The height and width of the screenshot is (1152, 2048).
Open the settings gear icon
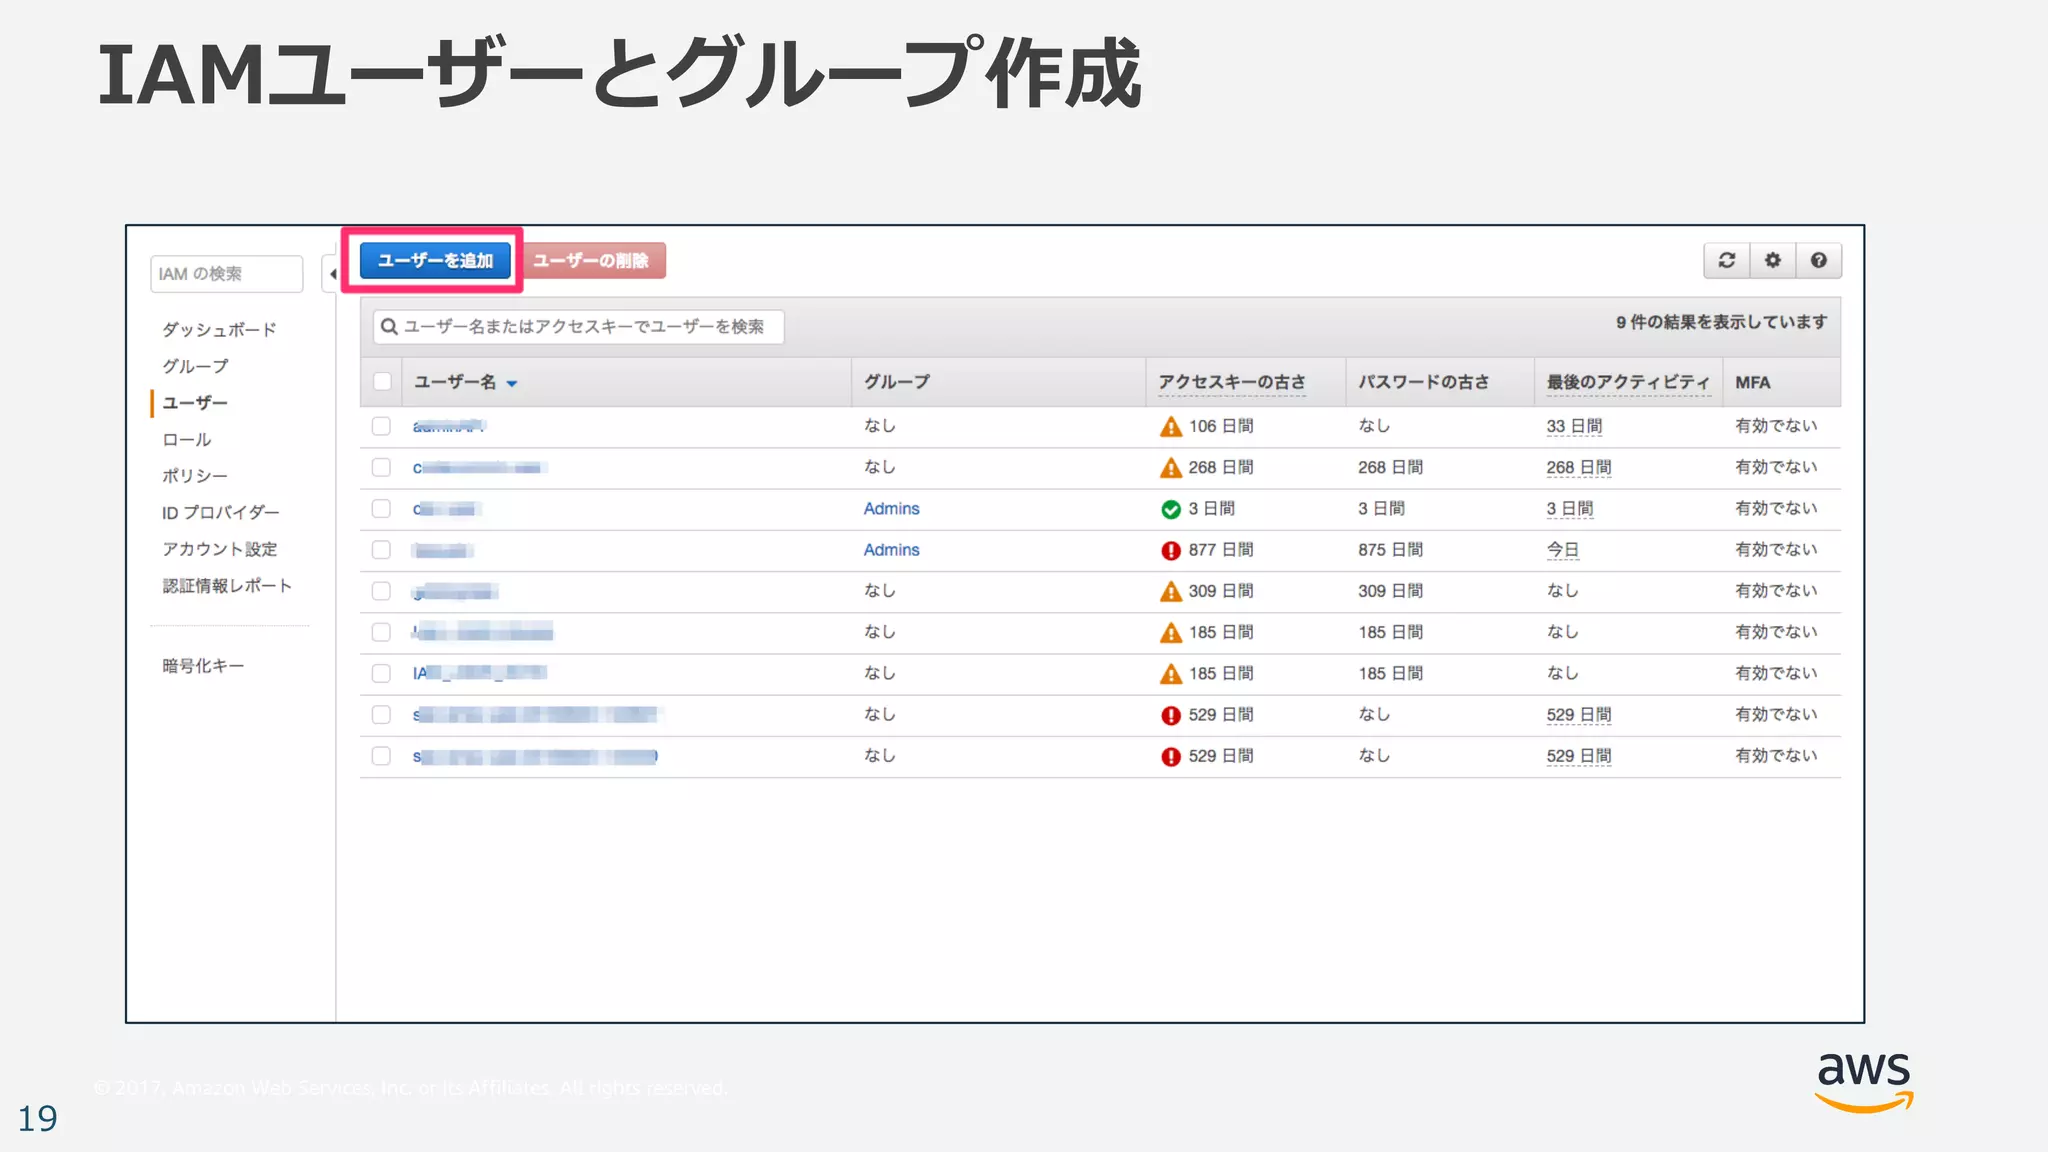(x=1772, y=260)
